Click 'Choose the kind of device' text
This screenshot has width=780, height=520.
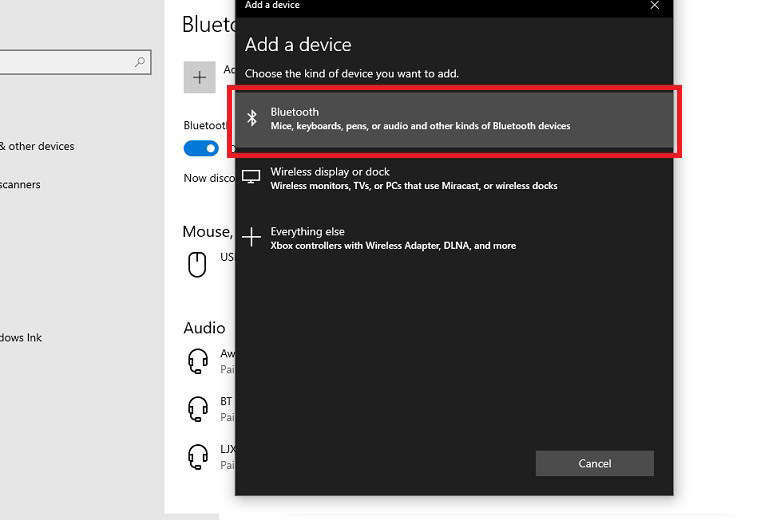tap(352, 74)
